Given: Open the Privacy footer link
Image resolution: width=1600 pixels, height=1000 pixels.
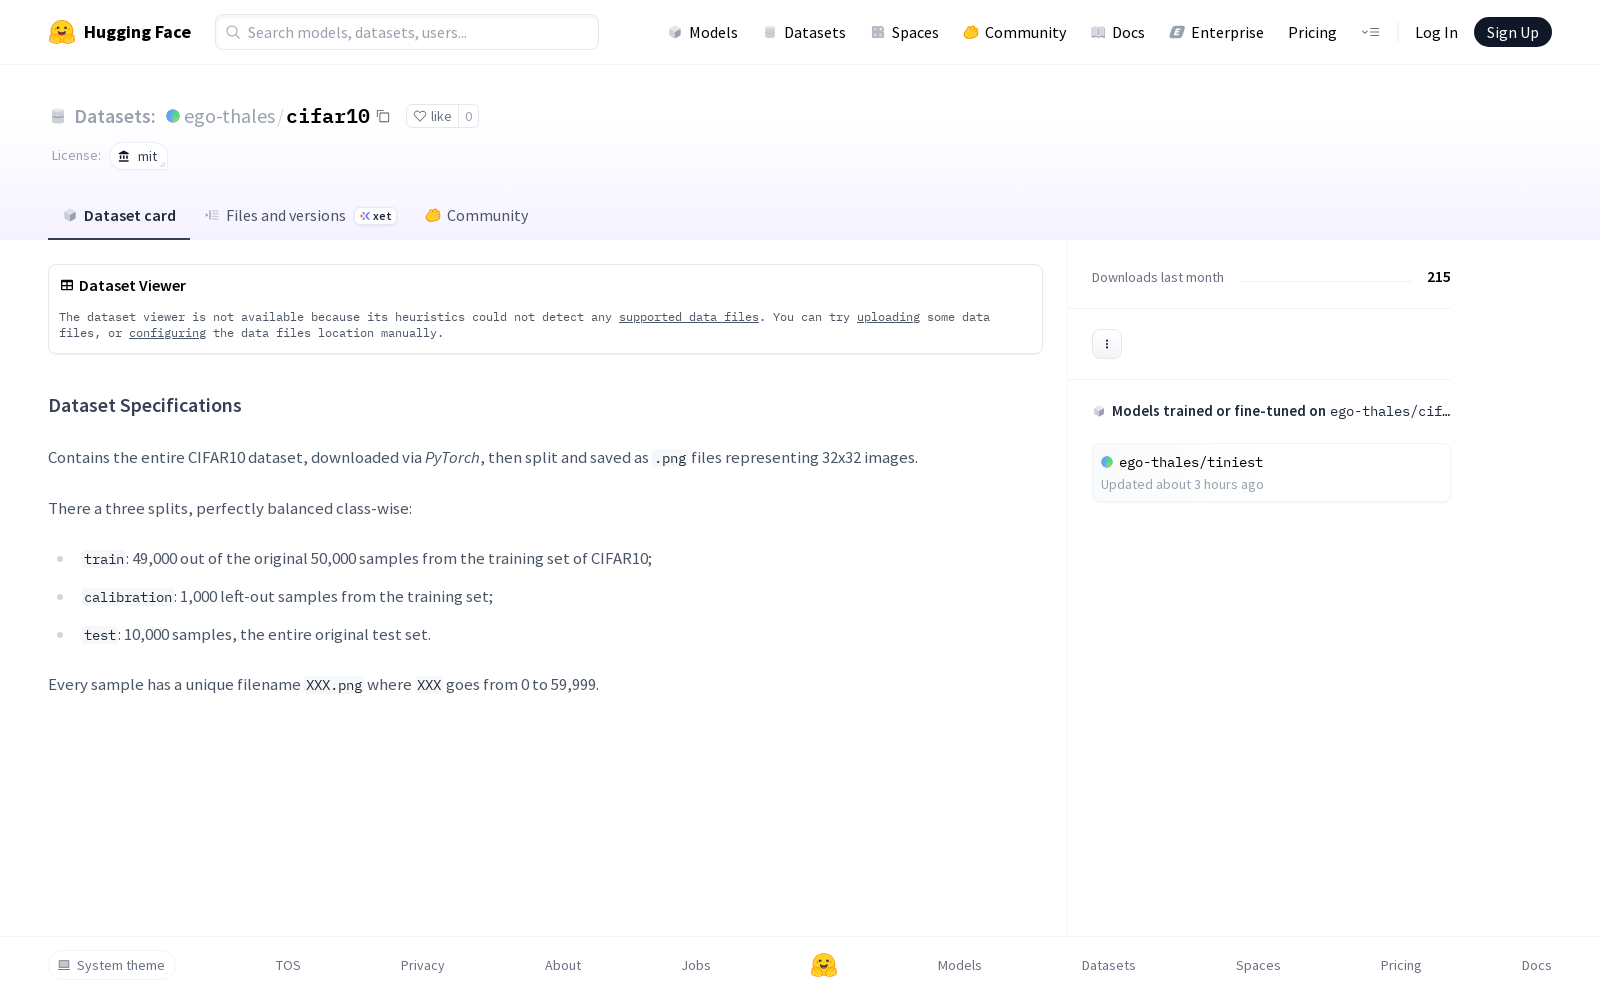Looking at the screenshot, I should click(x=422, y=965).
